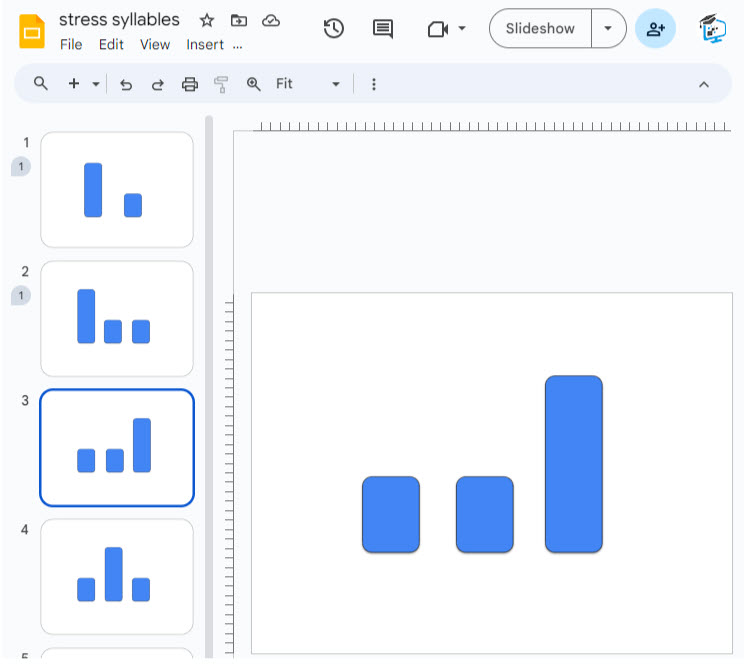Expand the Slideshow options arrow
The height and width of the screenshot is (664, 745).
pyautogui.click(x=608, y=29)
